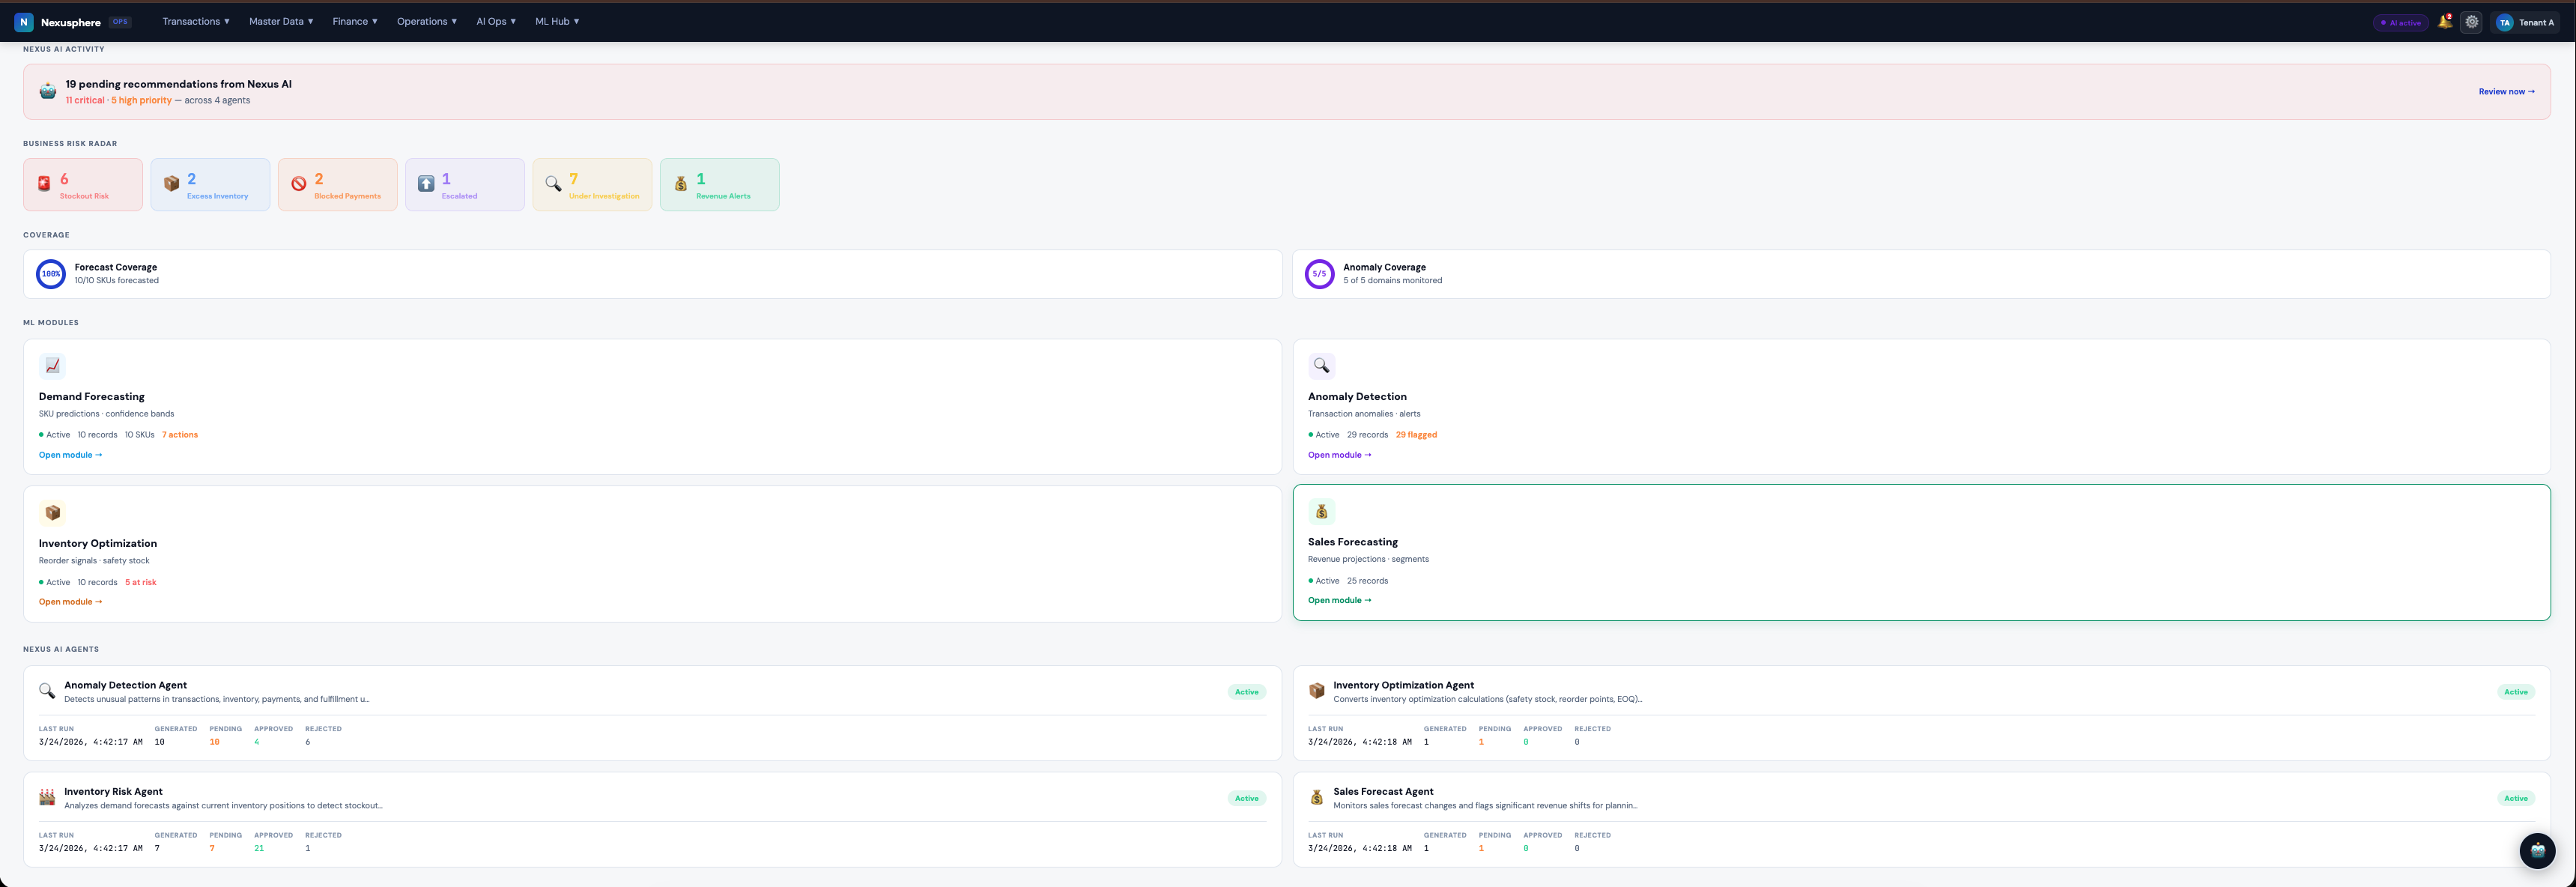This screenshot has width=2576, height=887.
Task: Open the Finance dropdown menu
Action: click(x=355, y=21)
